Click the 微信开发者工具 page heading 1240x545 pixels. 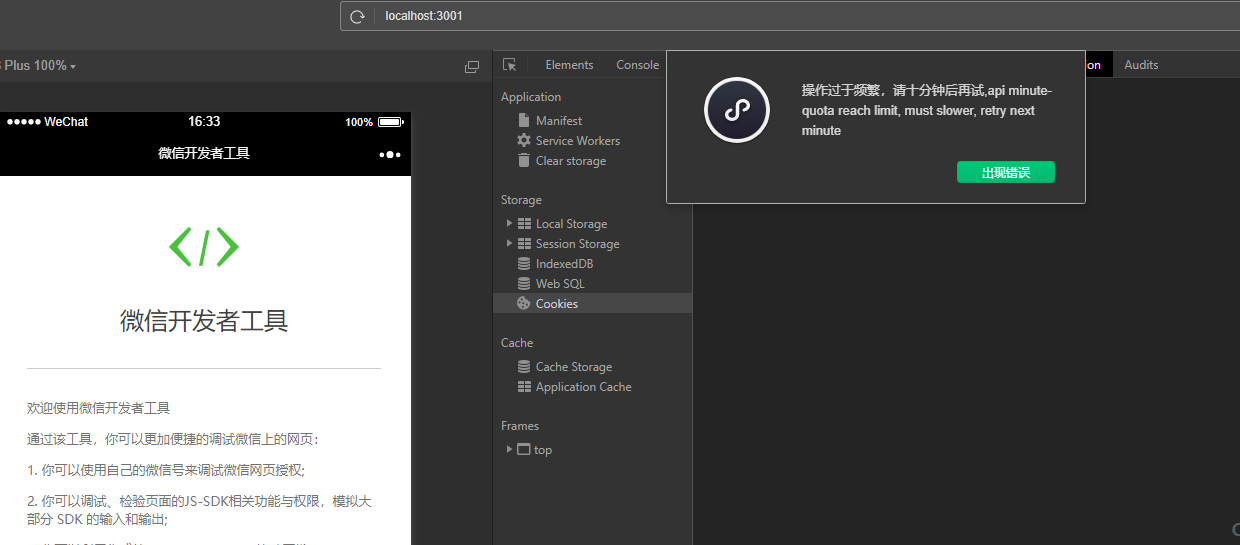point(204,321)
